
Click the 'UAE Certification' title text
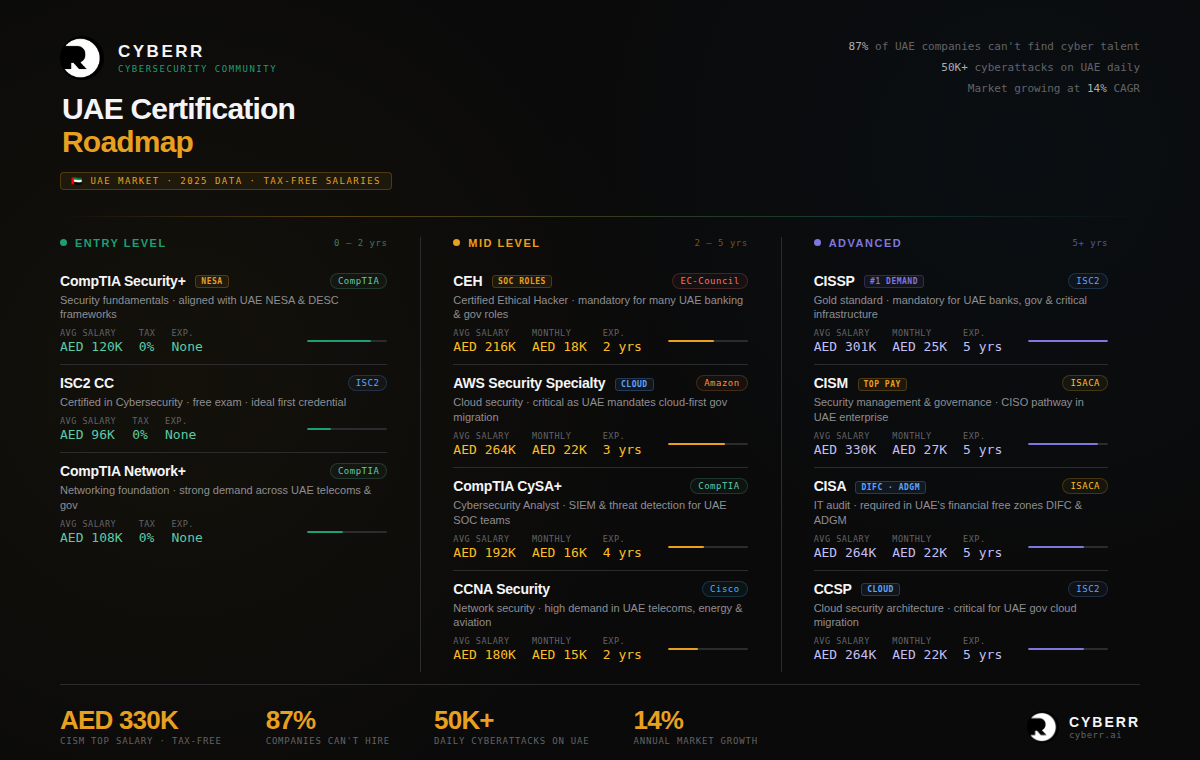[x=179, y=108]
